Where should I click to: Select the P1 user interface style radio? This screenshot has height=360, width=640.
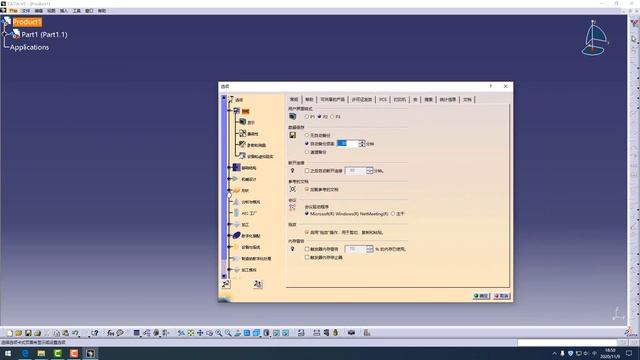click(x=307, y=117)
